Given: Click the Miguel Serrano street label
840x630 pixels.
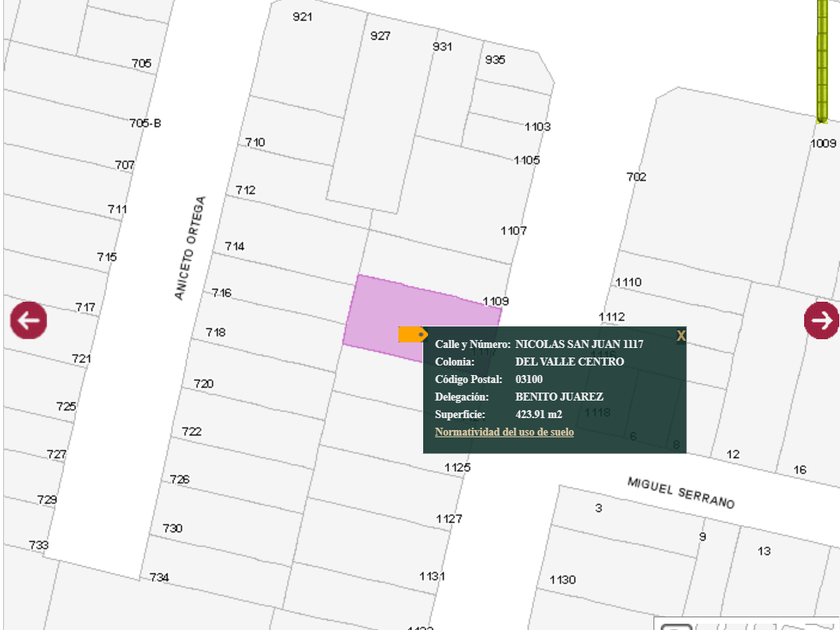Looking at the screenshot, I should [680, 492].
